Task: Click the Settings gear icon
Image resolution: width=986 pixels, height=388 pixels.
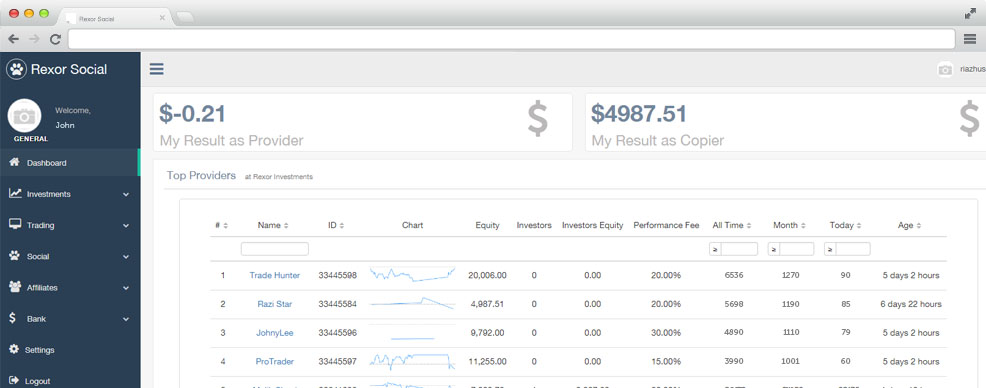Action: pos(14,349)
